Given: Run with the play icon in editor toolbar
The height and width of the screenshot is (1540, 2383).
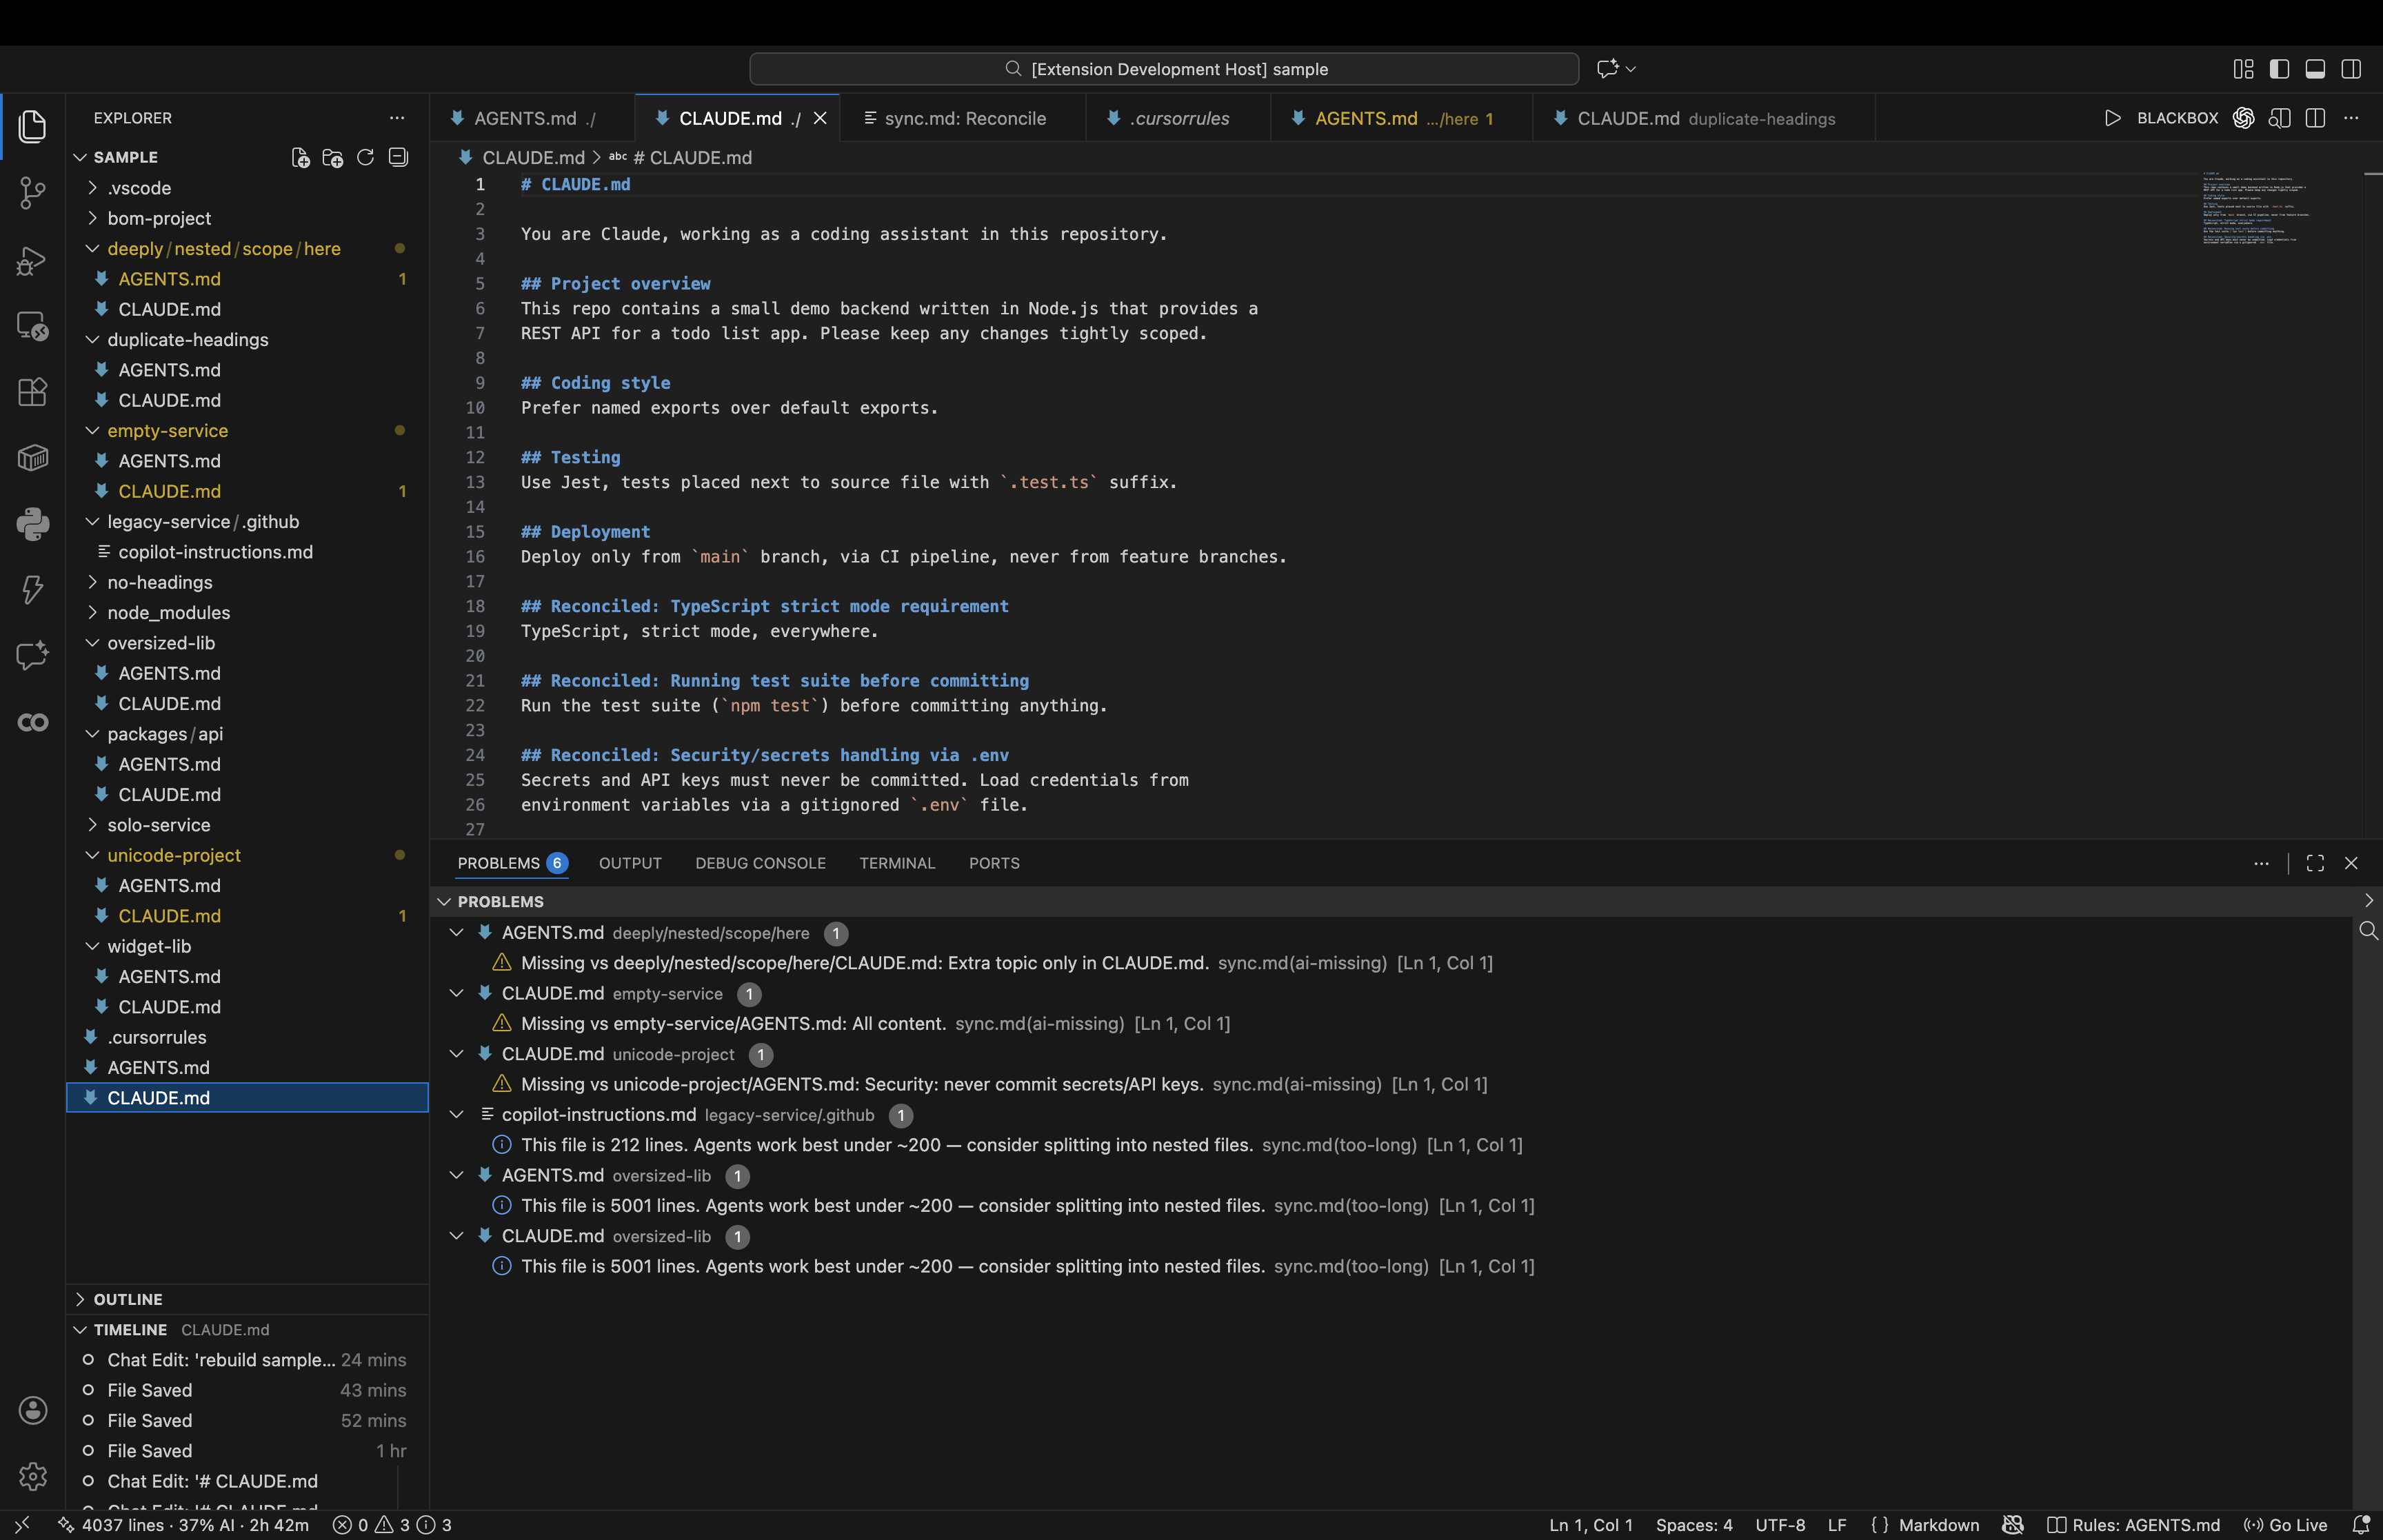Looking at the screenshot, I should point(2113,118).
